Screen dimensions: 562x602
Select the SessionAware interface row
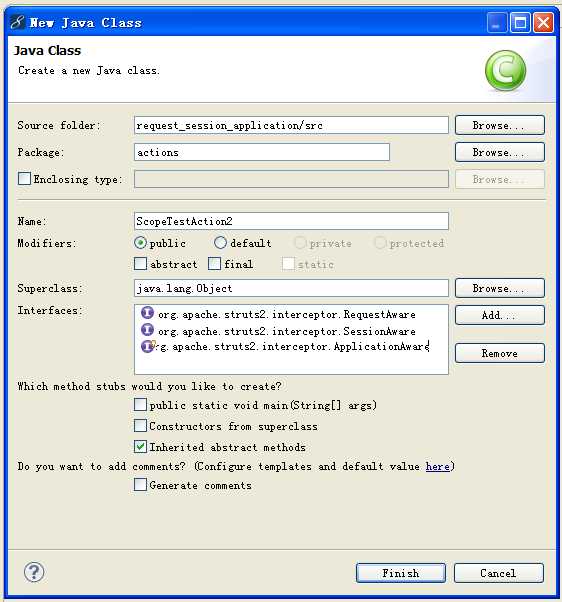(x=278, y=331)
